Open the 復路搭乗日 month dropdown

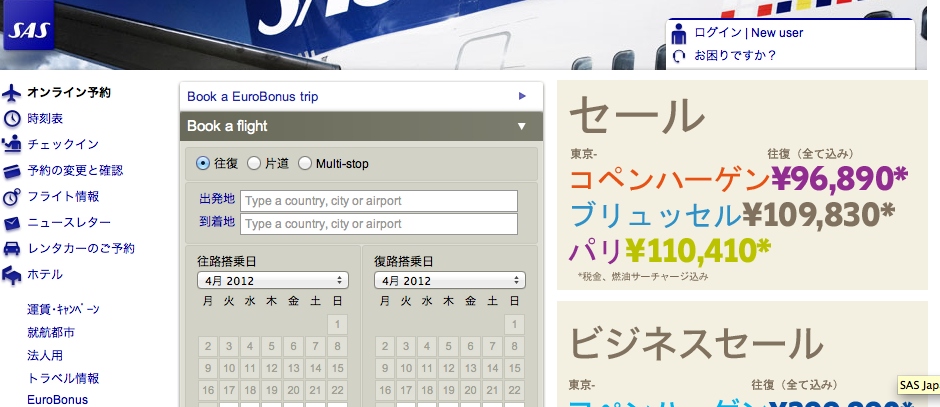click(450, 280)
